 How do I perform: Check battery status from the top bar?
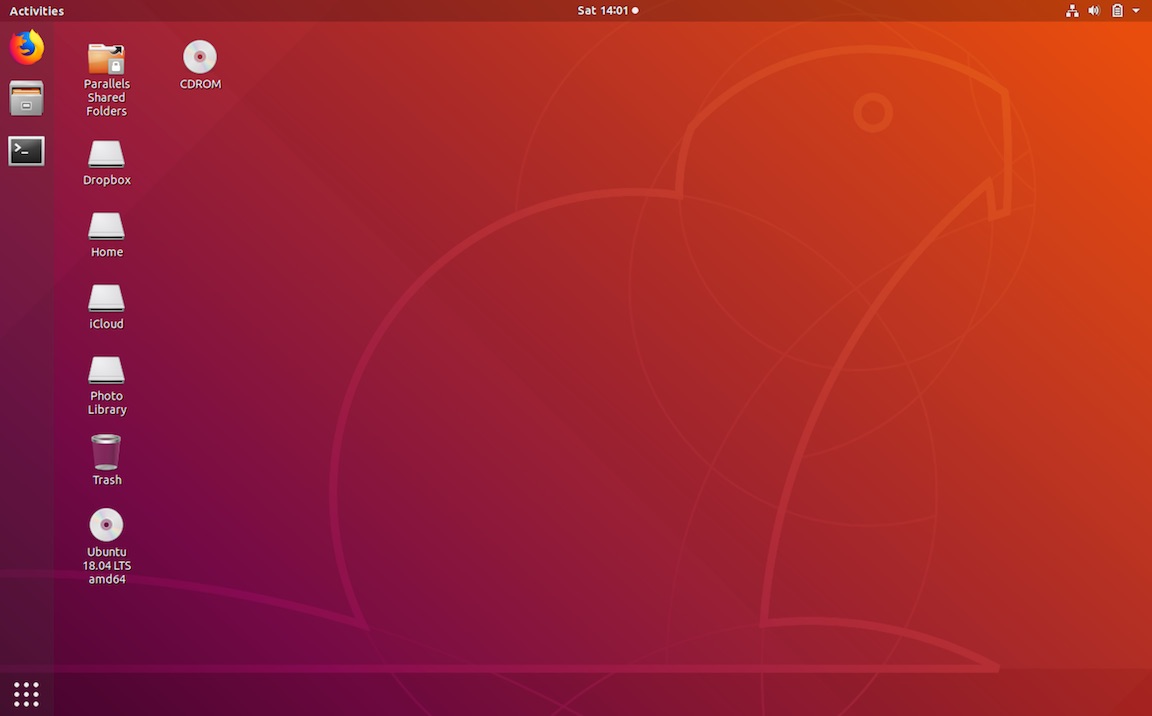1117,10
